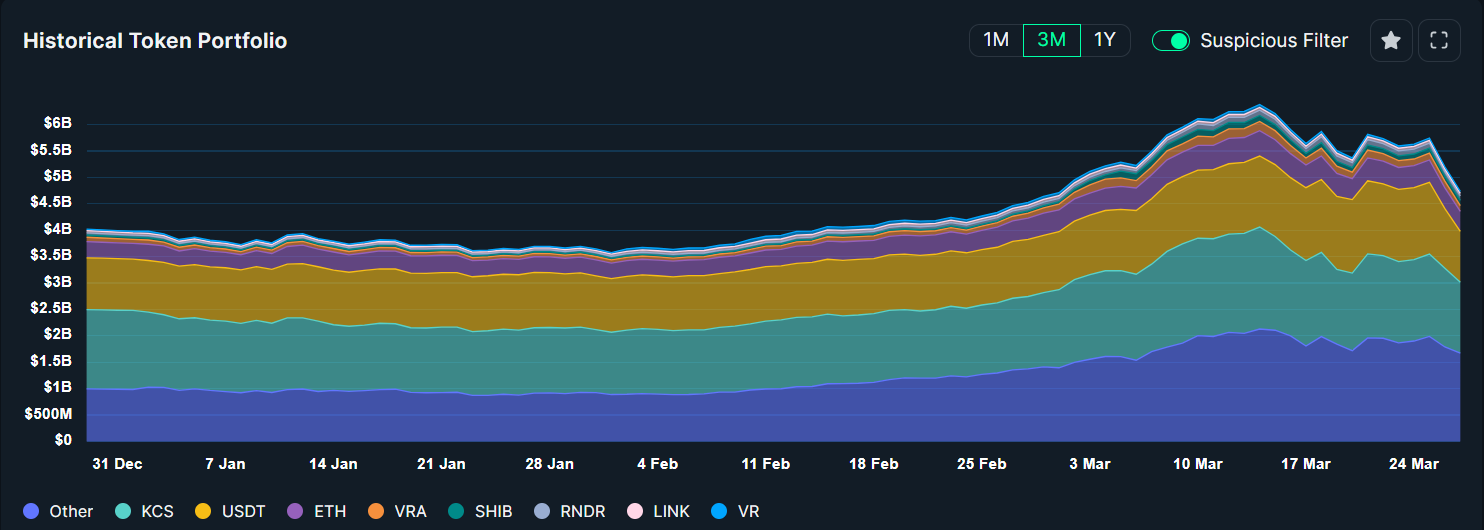The height and width of the screenshot is (530, 1484).
Task: Click the RNDR legend marker
Action: [541, 511]
